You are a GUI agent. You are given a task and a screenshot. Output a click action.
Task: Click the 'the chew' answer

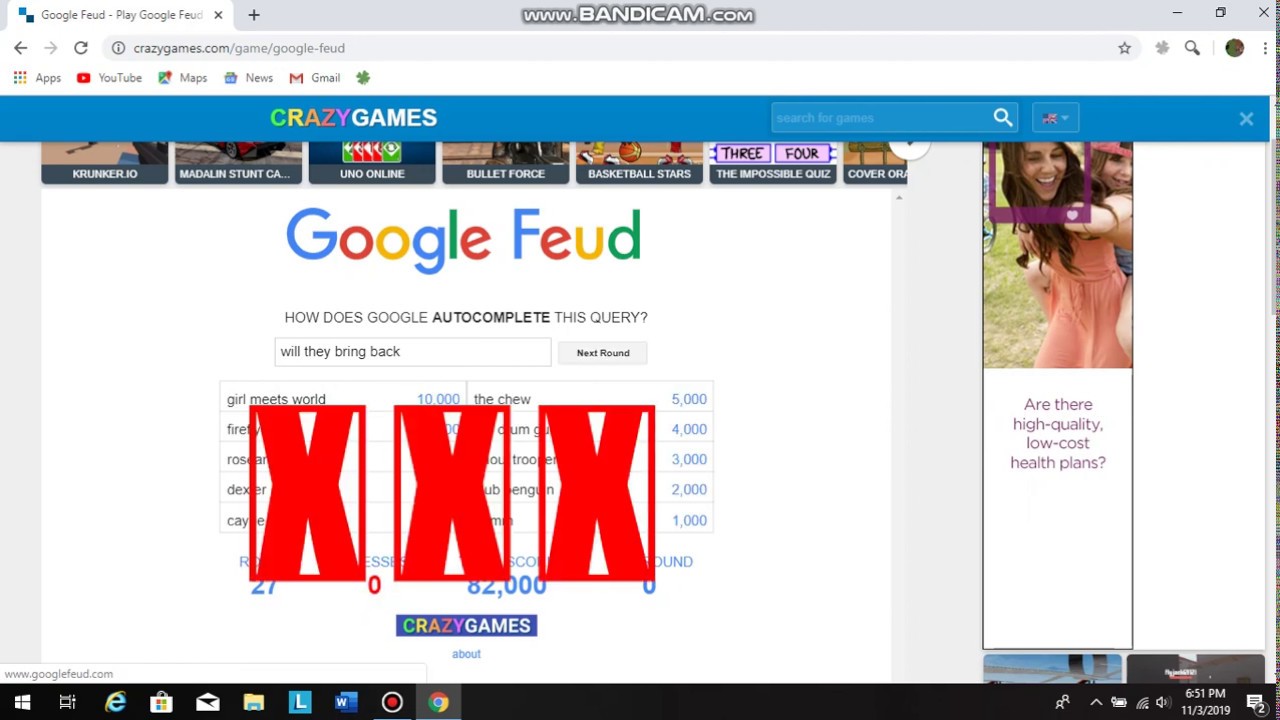pos(502,399)
